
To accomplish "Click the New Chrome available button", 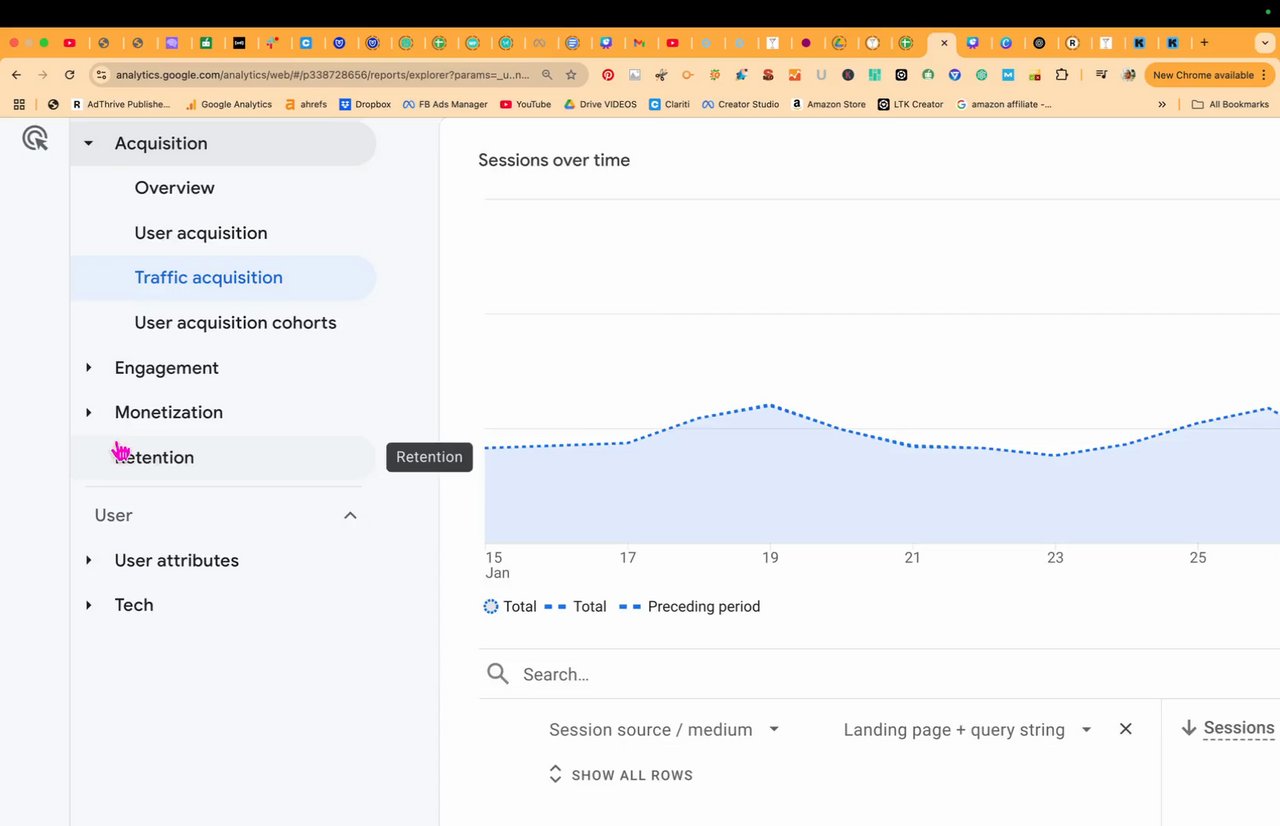I will pyautogui.click(x=1203, y=75).
